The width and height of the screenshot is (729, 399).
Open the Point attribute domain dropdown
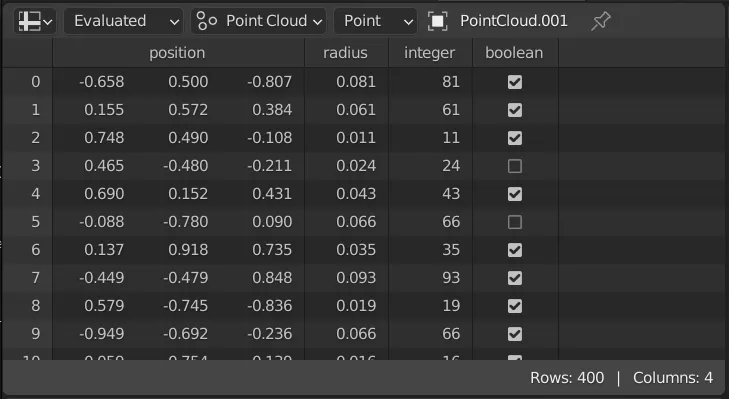coord(375,21)
